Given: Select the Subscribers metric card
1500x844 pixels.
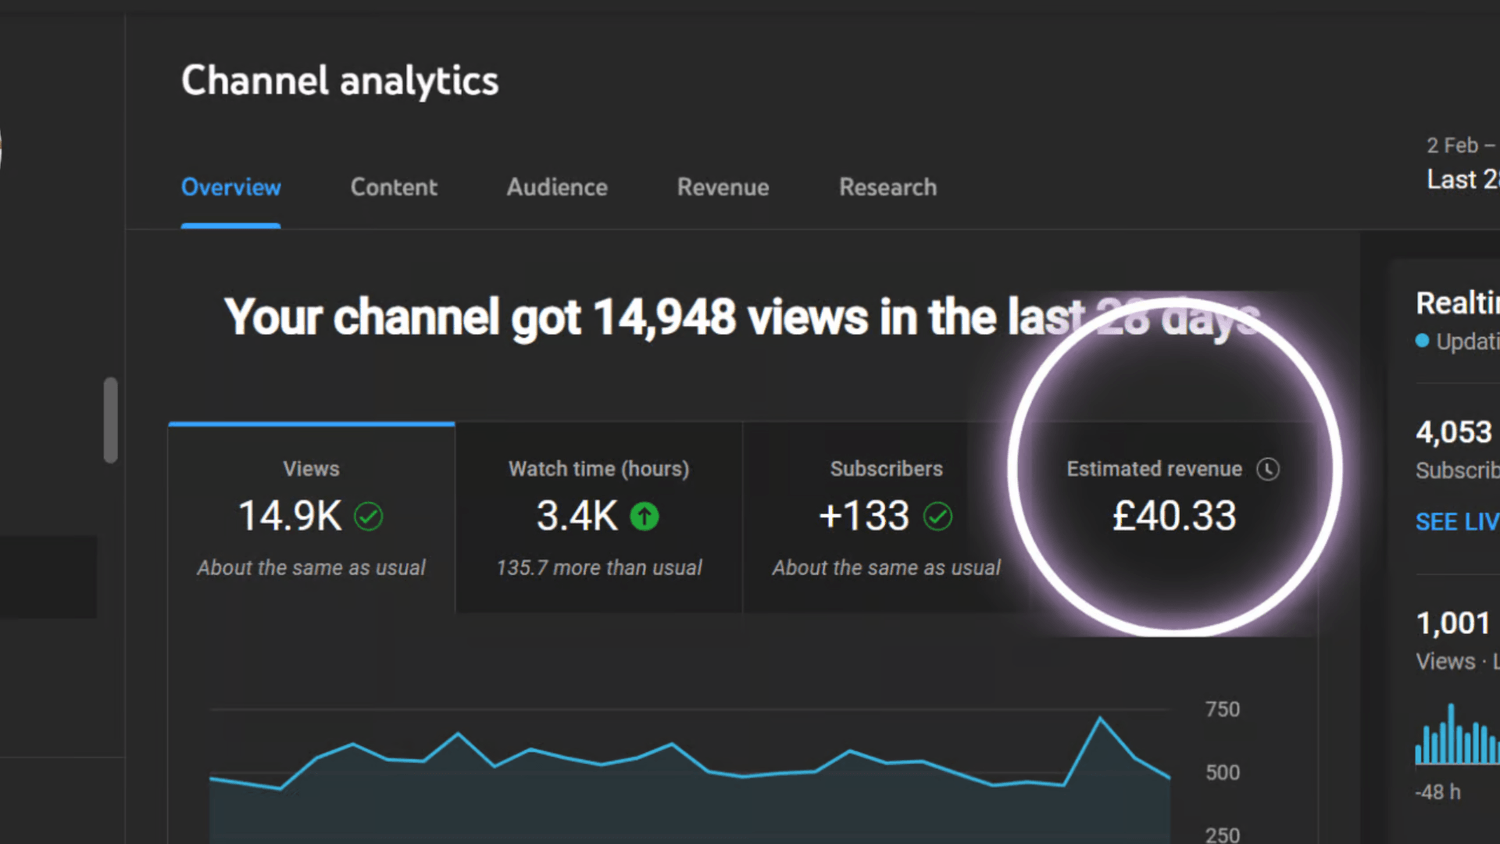Looking at the screenshot, I should 886,518.
